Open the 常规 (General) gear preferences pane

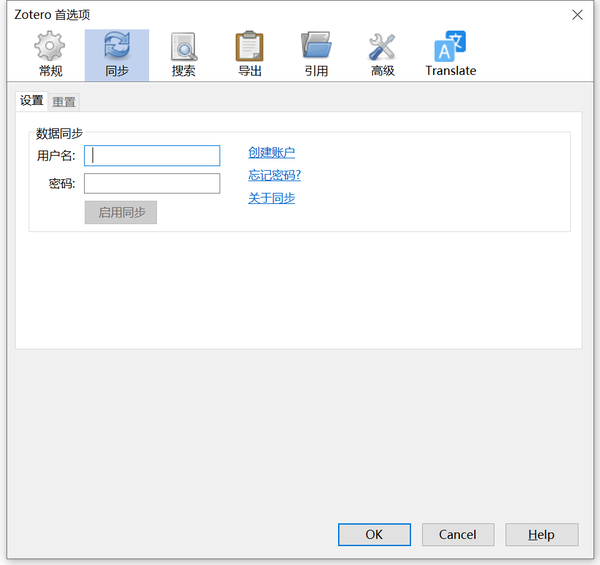tap(50, 55)
